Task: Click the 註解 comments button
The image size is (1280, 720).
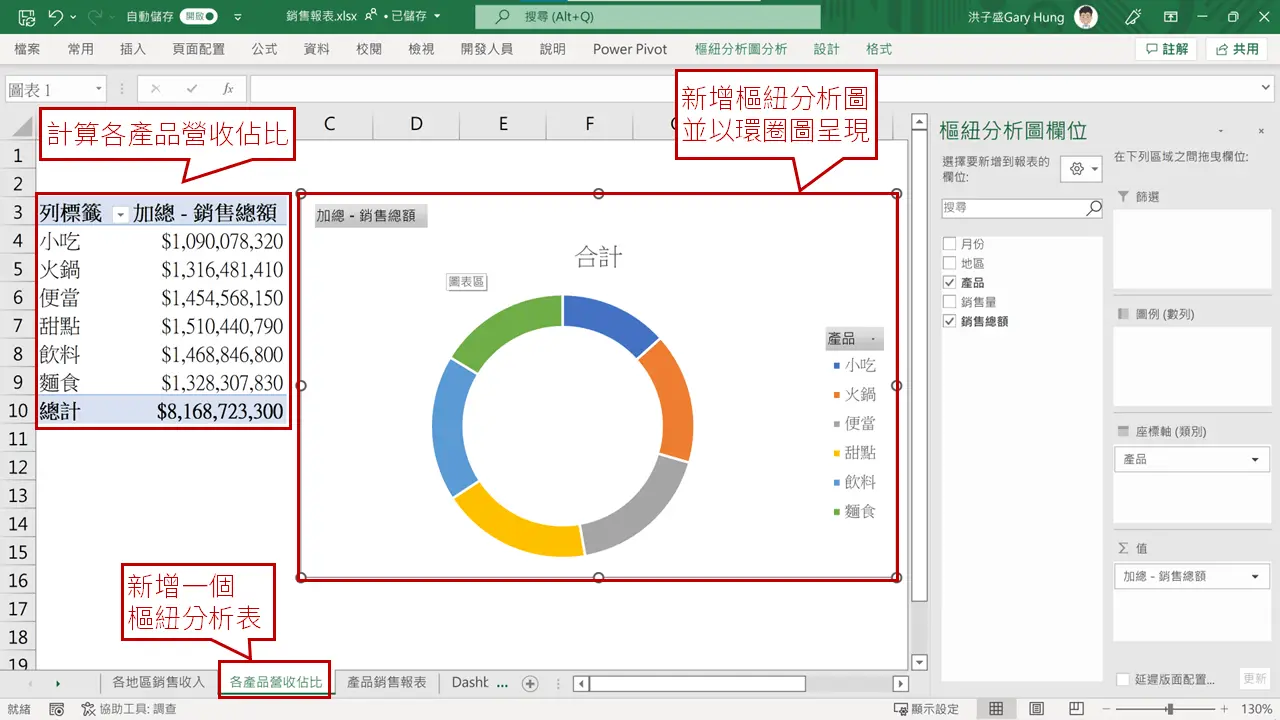Action: coord(1167,49)
